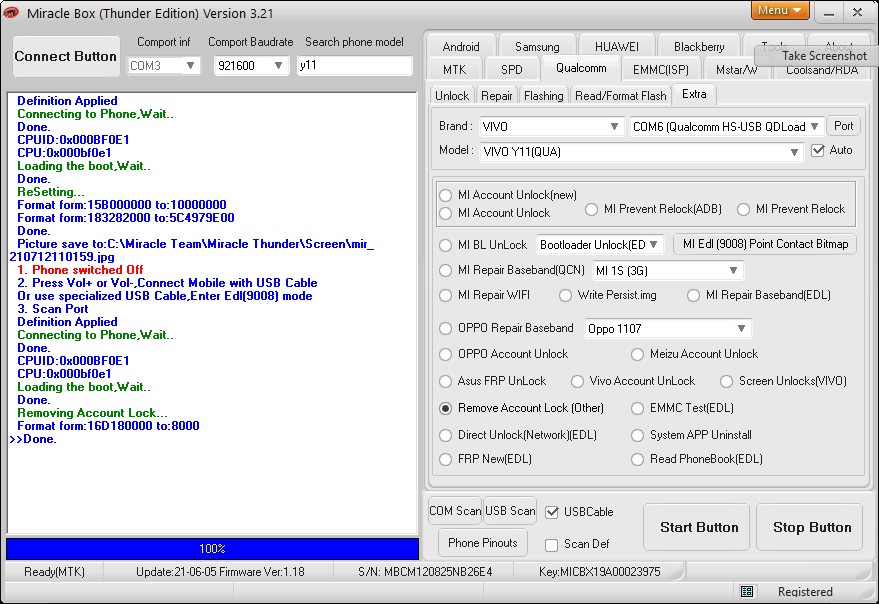Viewport: 879px width, 604px height.
Task: Choose the MI BL UnLock option
Action: pyautogui.click(x=446, y=246)
